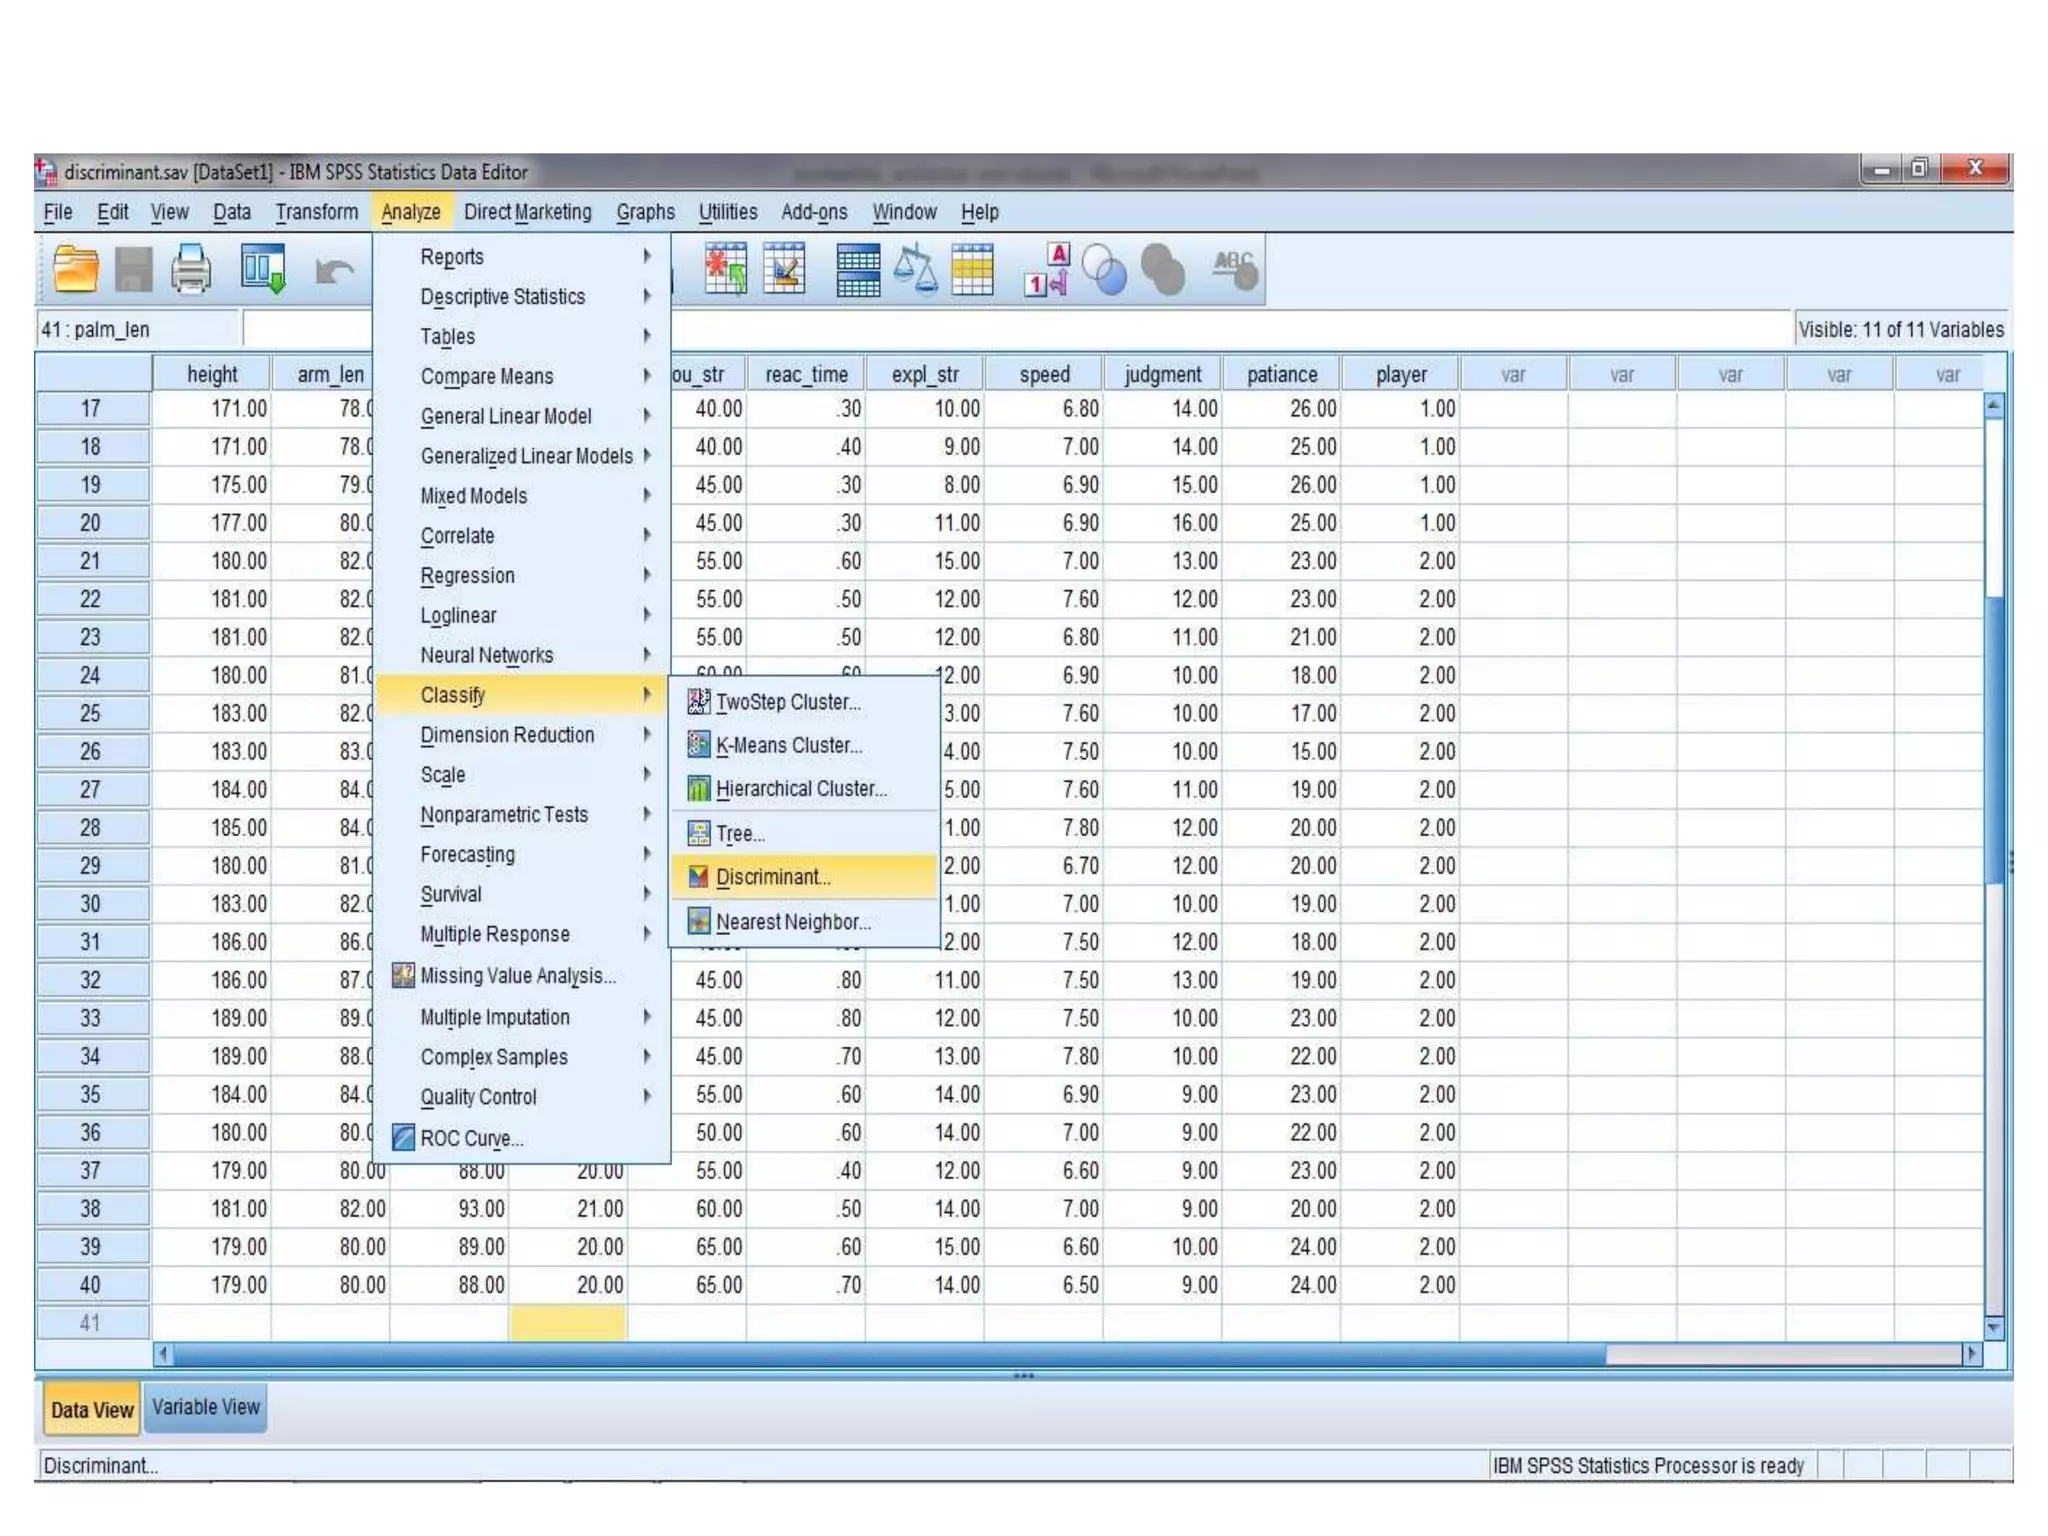This screenshot has height=1536, width=2048.
Task: Click the Value Labels toolbar icon
Action: click(x=1047, y=270)
